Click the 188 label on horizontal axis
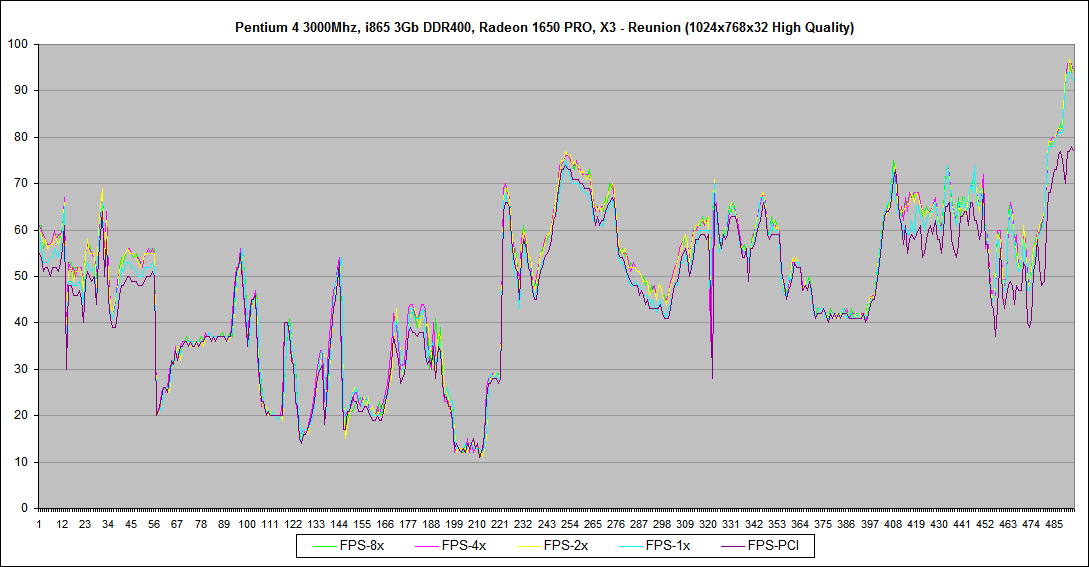 pyautogui.click(x=431, y=525)
